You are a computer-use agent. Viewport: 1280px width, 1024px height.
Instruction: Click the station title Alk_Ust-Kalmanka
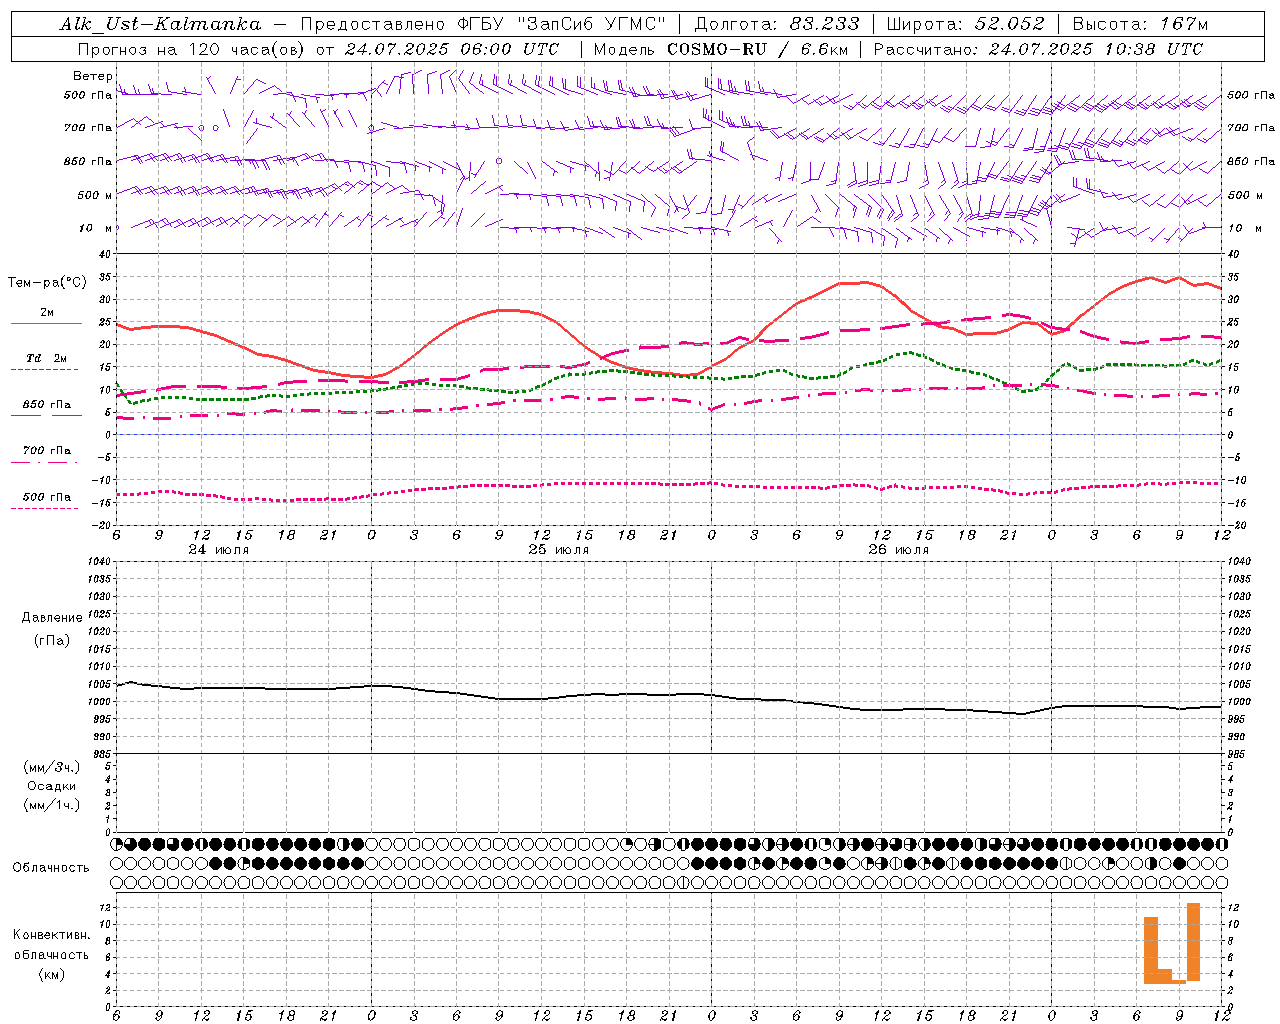click(161, 24)
